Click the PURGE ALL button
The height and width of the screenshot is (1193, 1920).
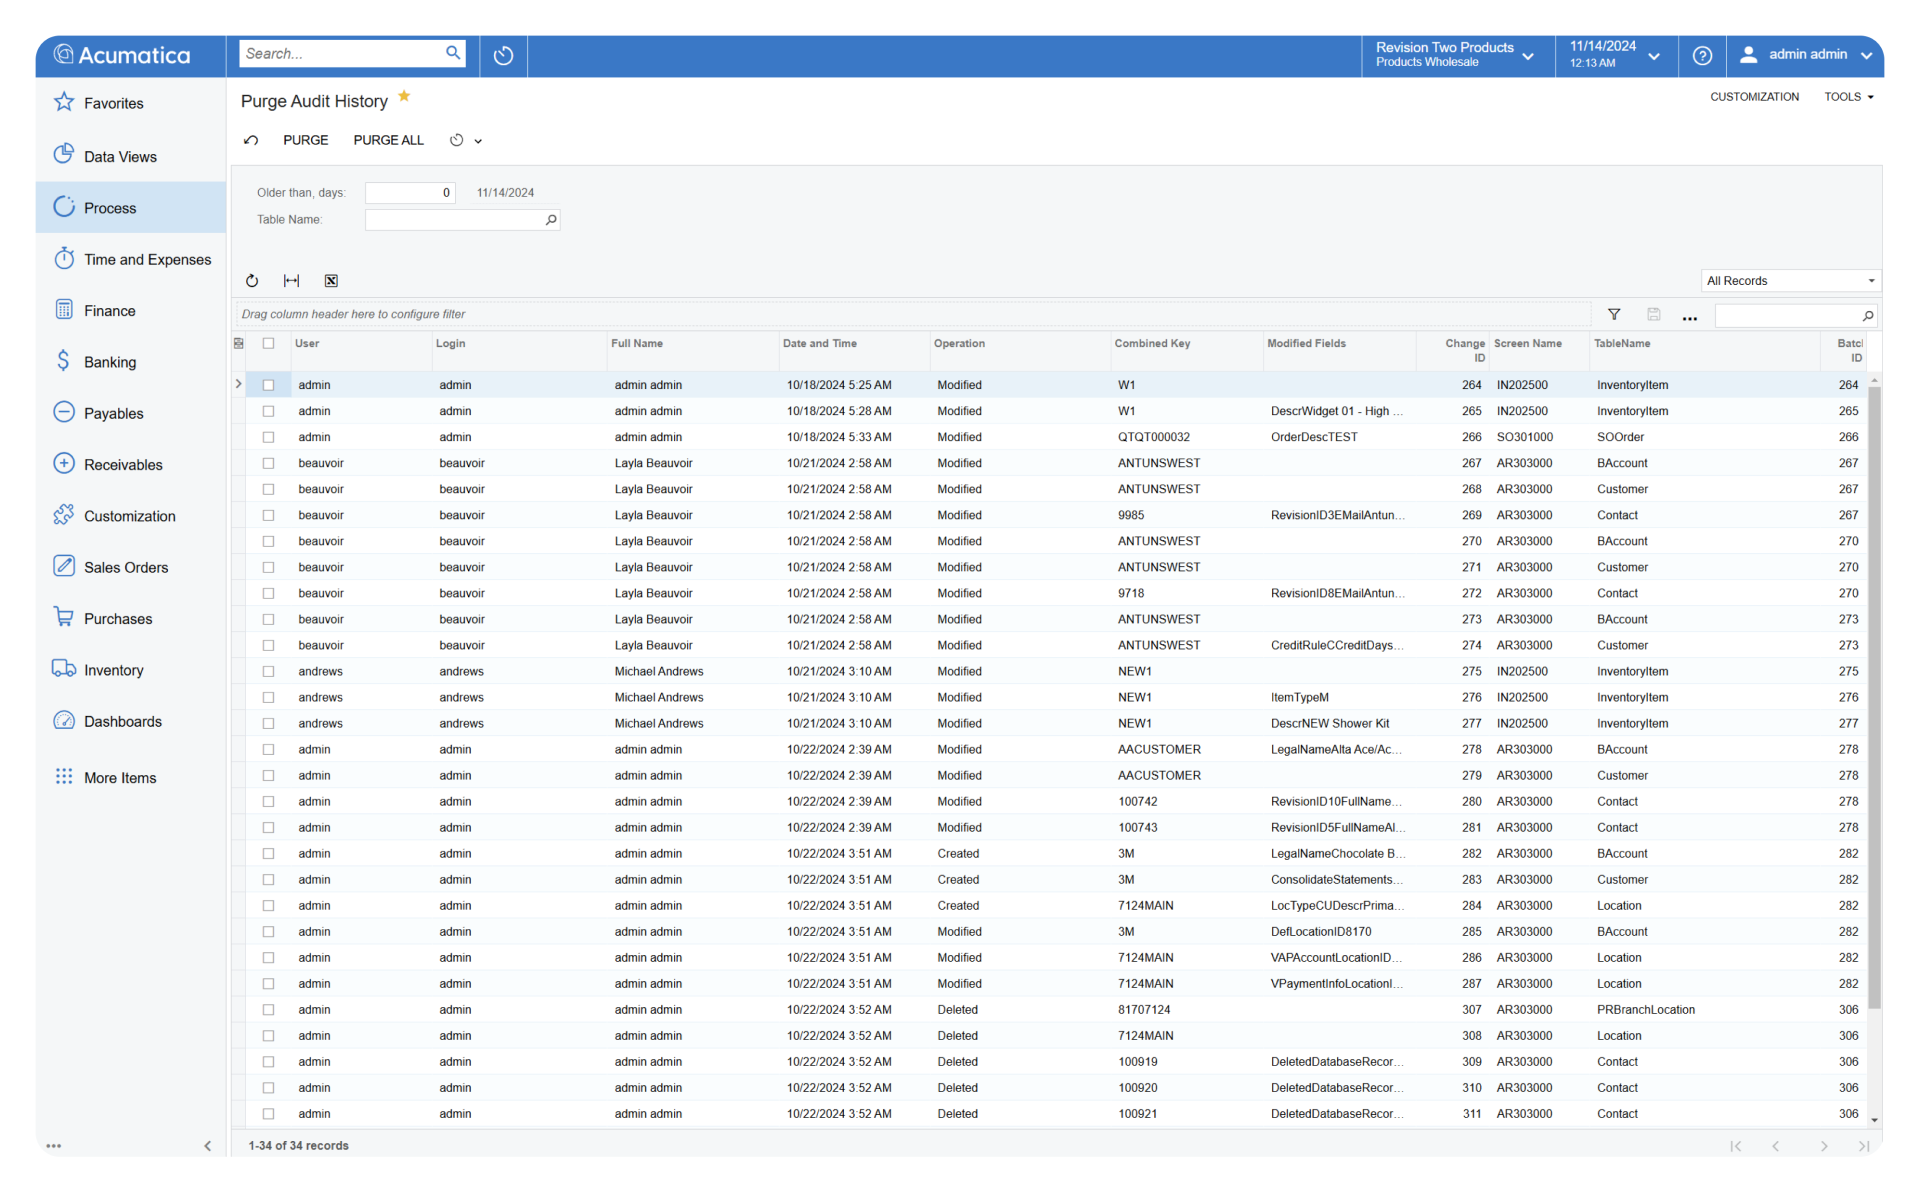(388, 141)
